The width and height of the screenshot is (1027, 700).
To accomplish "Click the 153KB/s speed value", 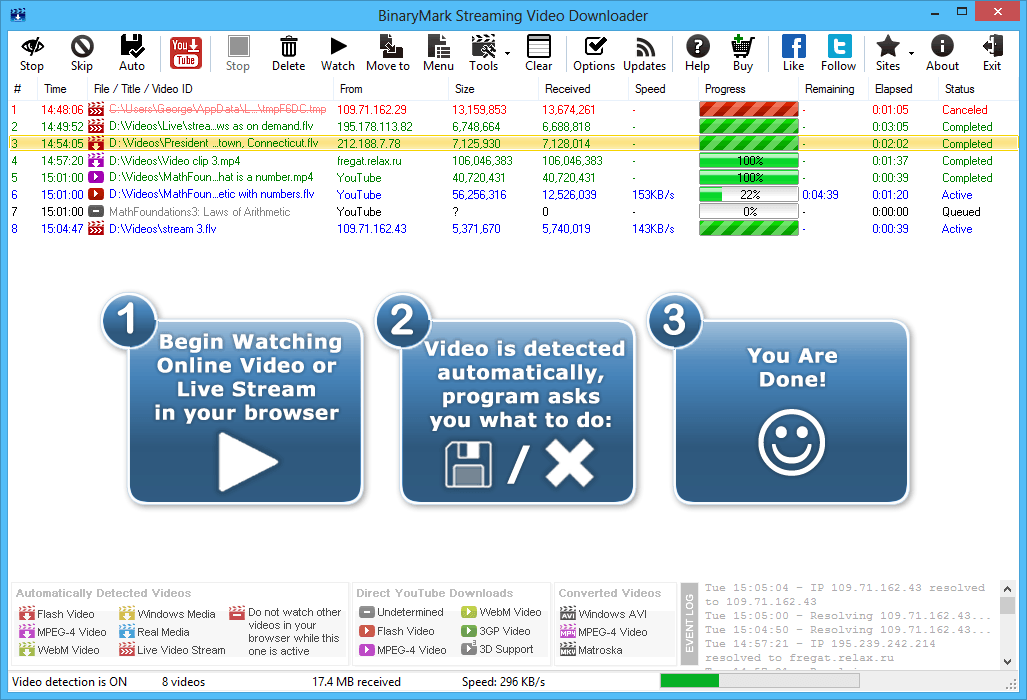I will [653, 194].
